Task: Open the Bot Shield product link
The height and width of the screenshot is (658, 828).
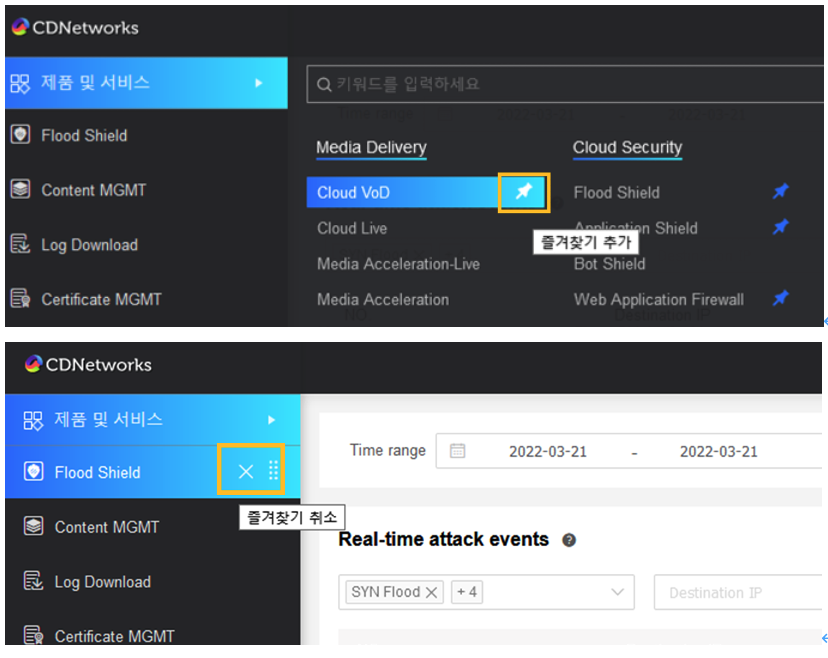Action: [609, 264]
